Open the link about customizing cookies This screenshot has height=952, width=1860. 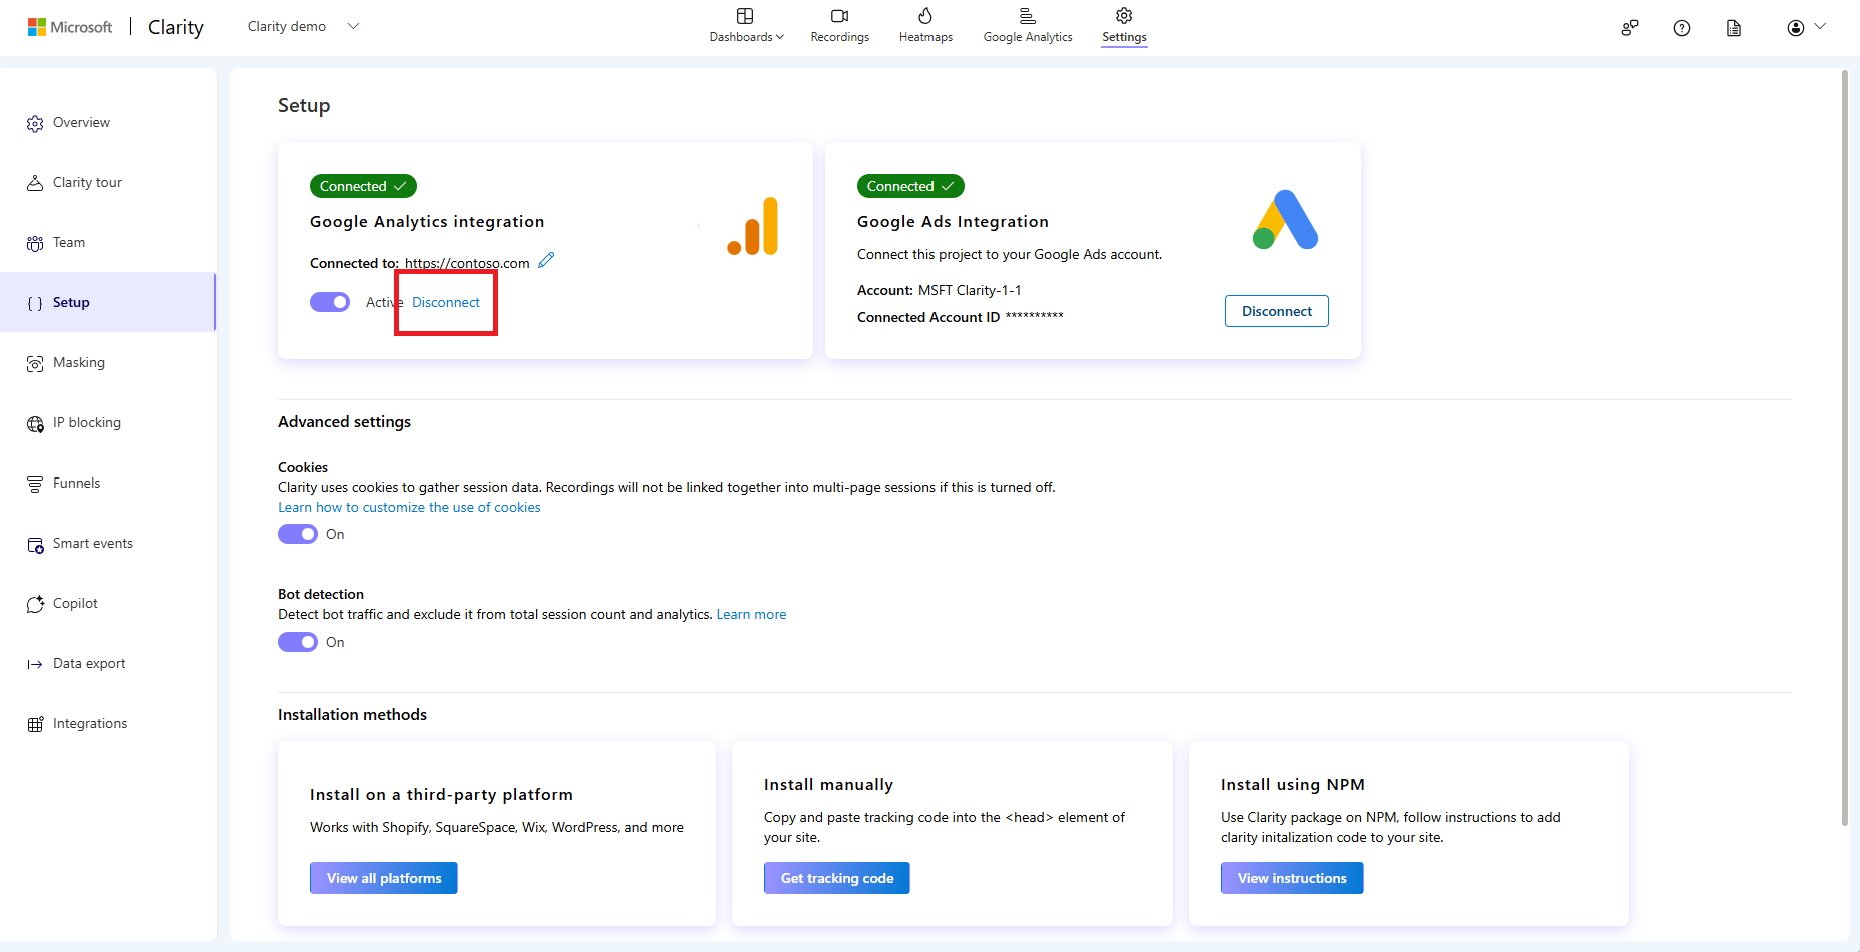[x=409, y=507]
